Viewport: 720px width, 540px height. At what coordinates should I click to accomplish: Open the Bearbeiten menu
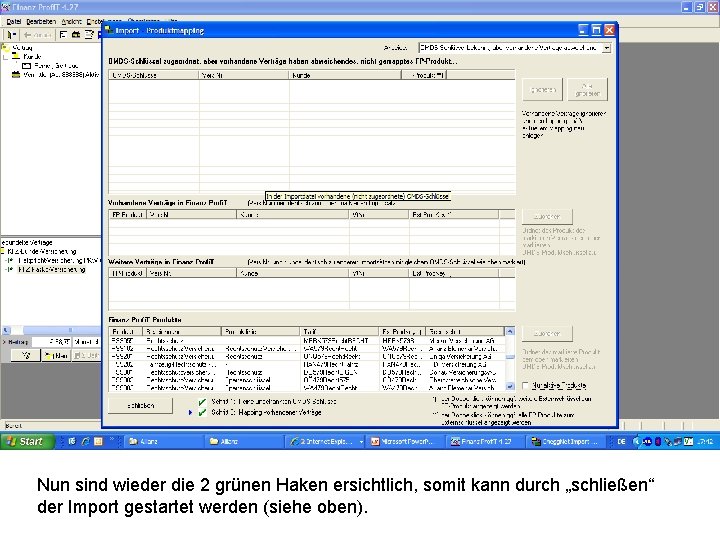(x=40, y=22)
